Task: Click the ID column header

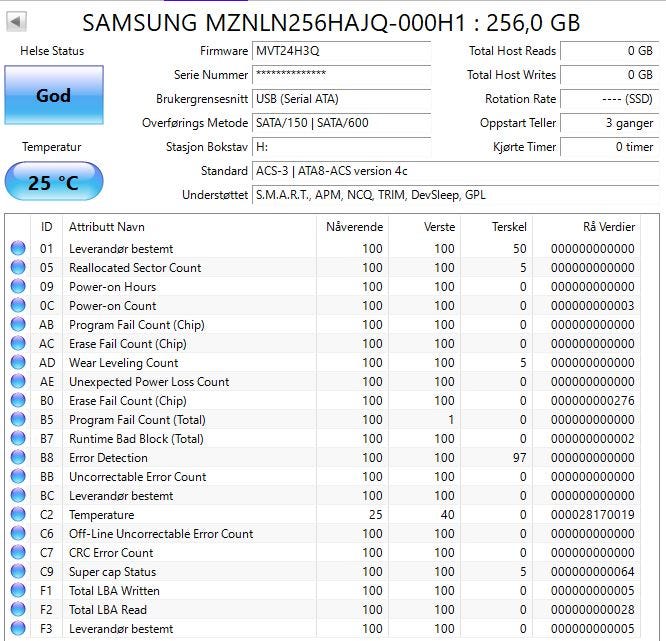Action: click(x=47, y=226)
